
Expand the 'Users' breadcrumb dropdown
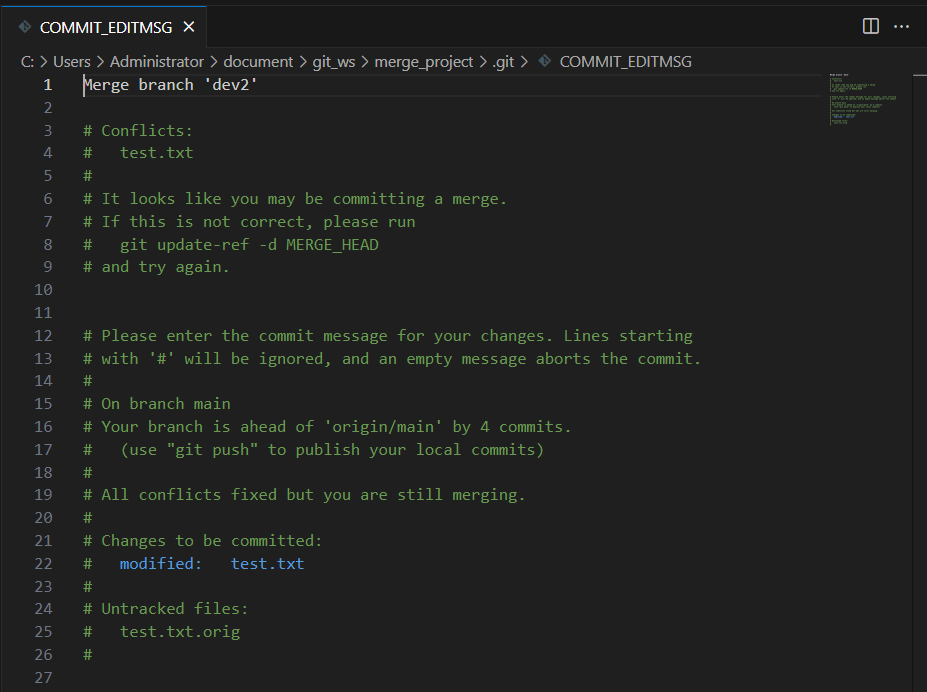click(x=71, y=62)
